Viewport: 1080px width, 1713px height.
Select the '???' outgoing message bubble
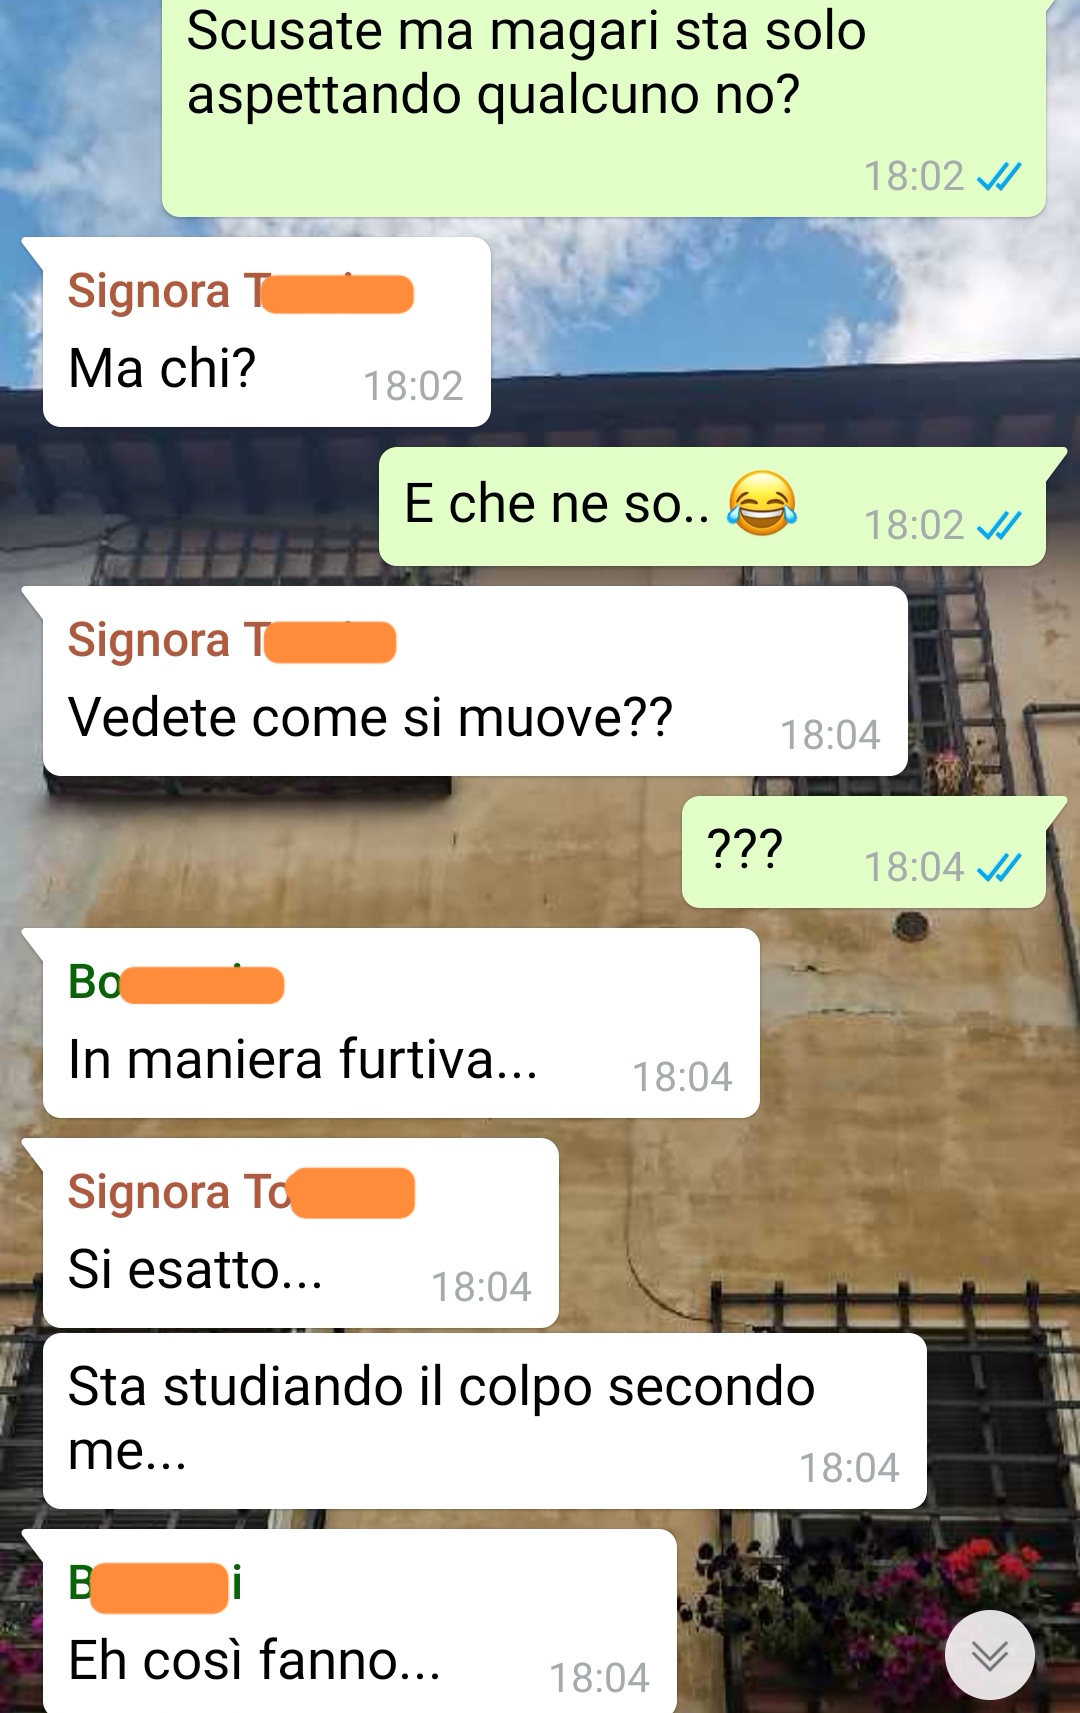tap(864, 852)
